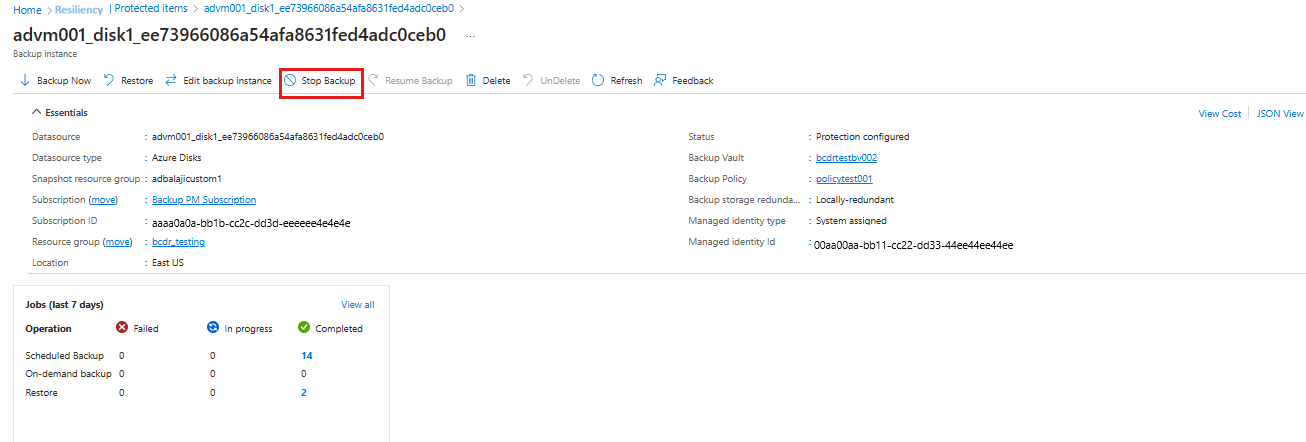
Task: Click the Subscription move link
Action: [104, 200]
